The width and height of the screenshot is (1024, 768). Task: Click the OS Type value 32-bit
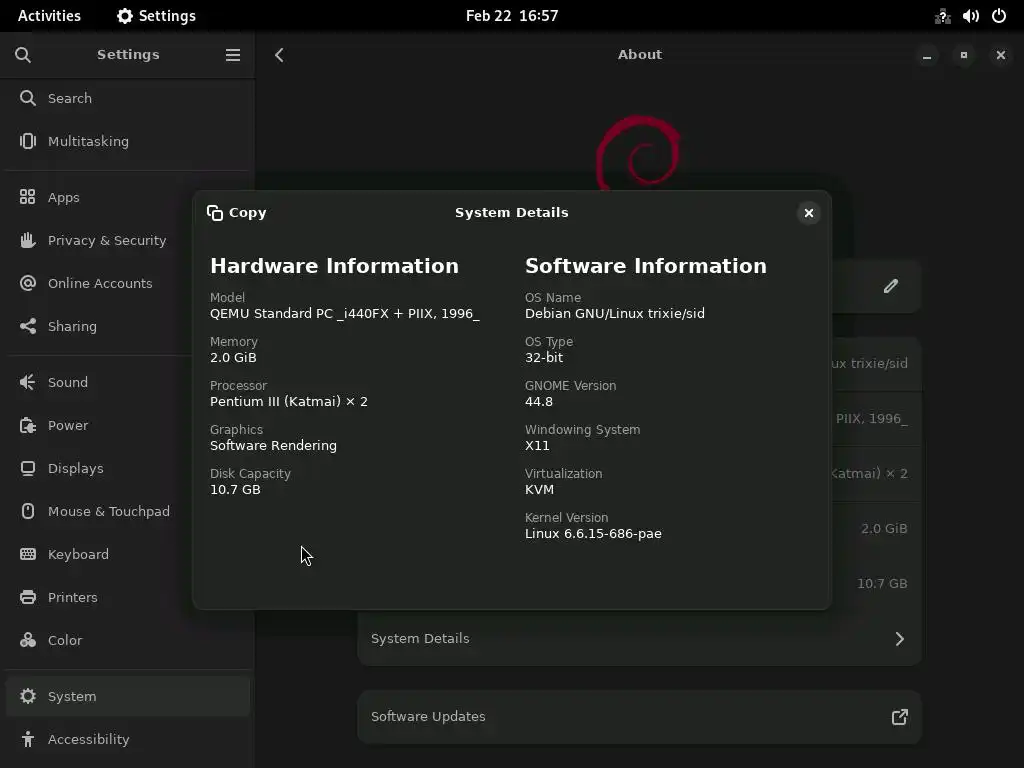pyautogui.click(x=544, y=358)
